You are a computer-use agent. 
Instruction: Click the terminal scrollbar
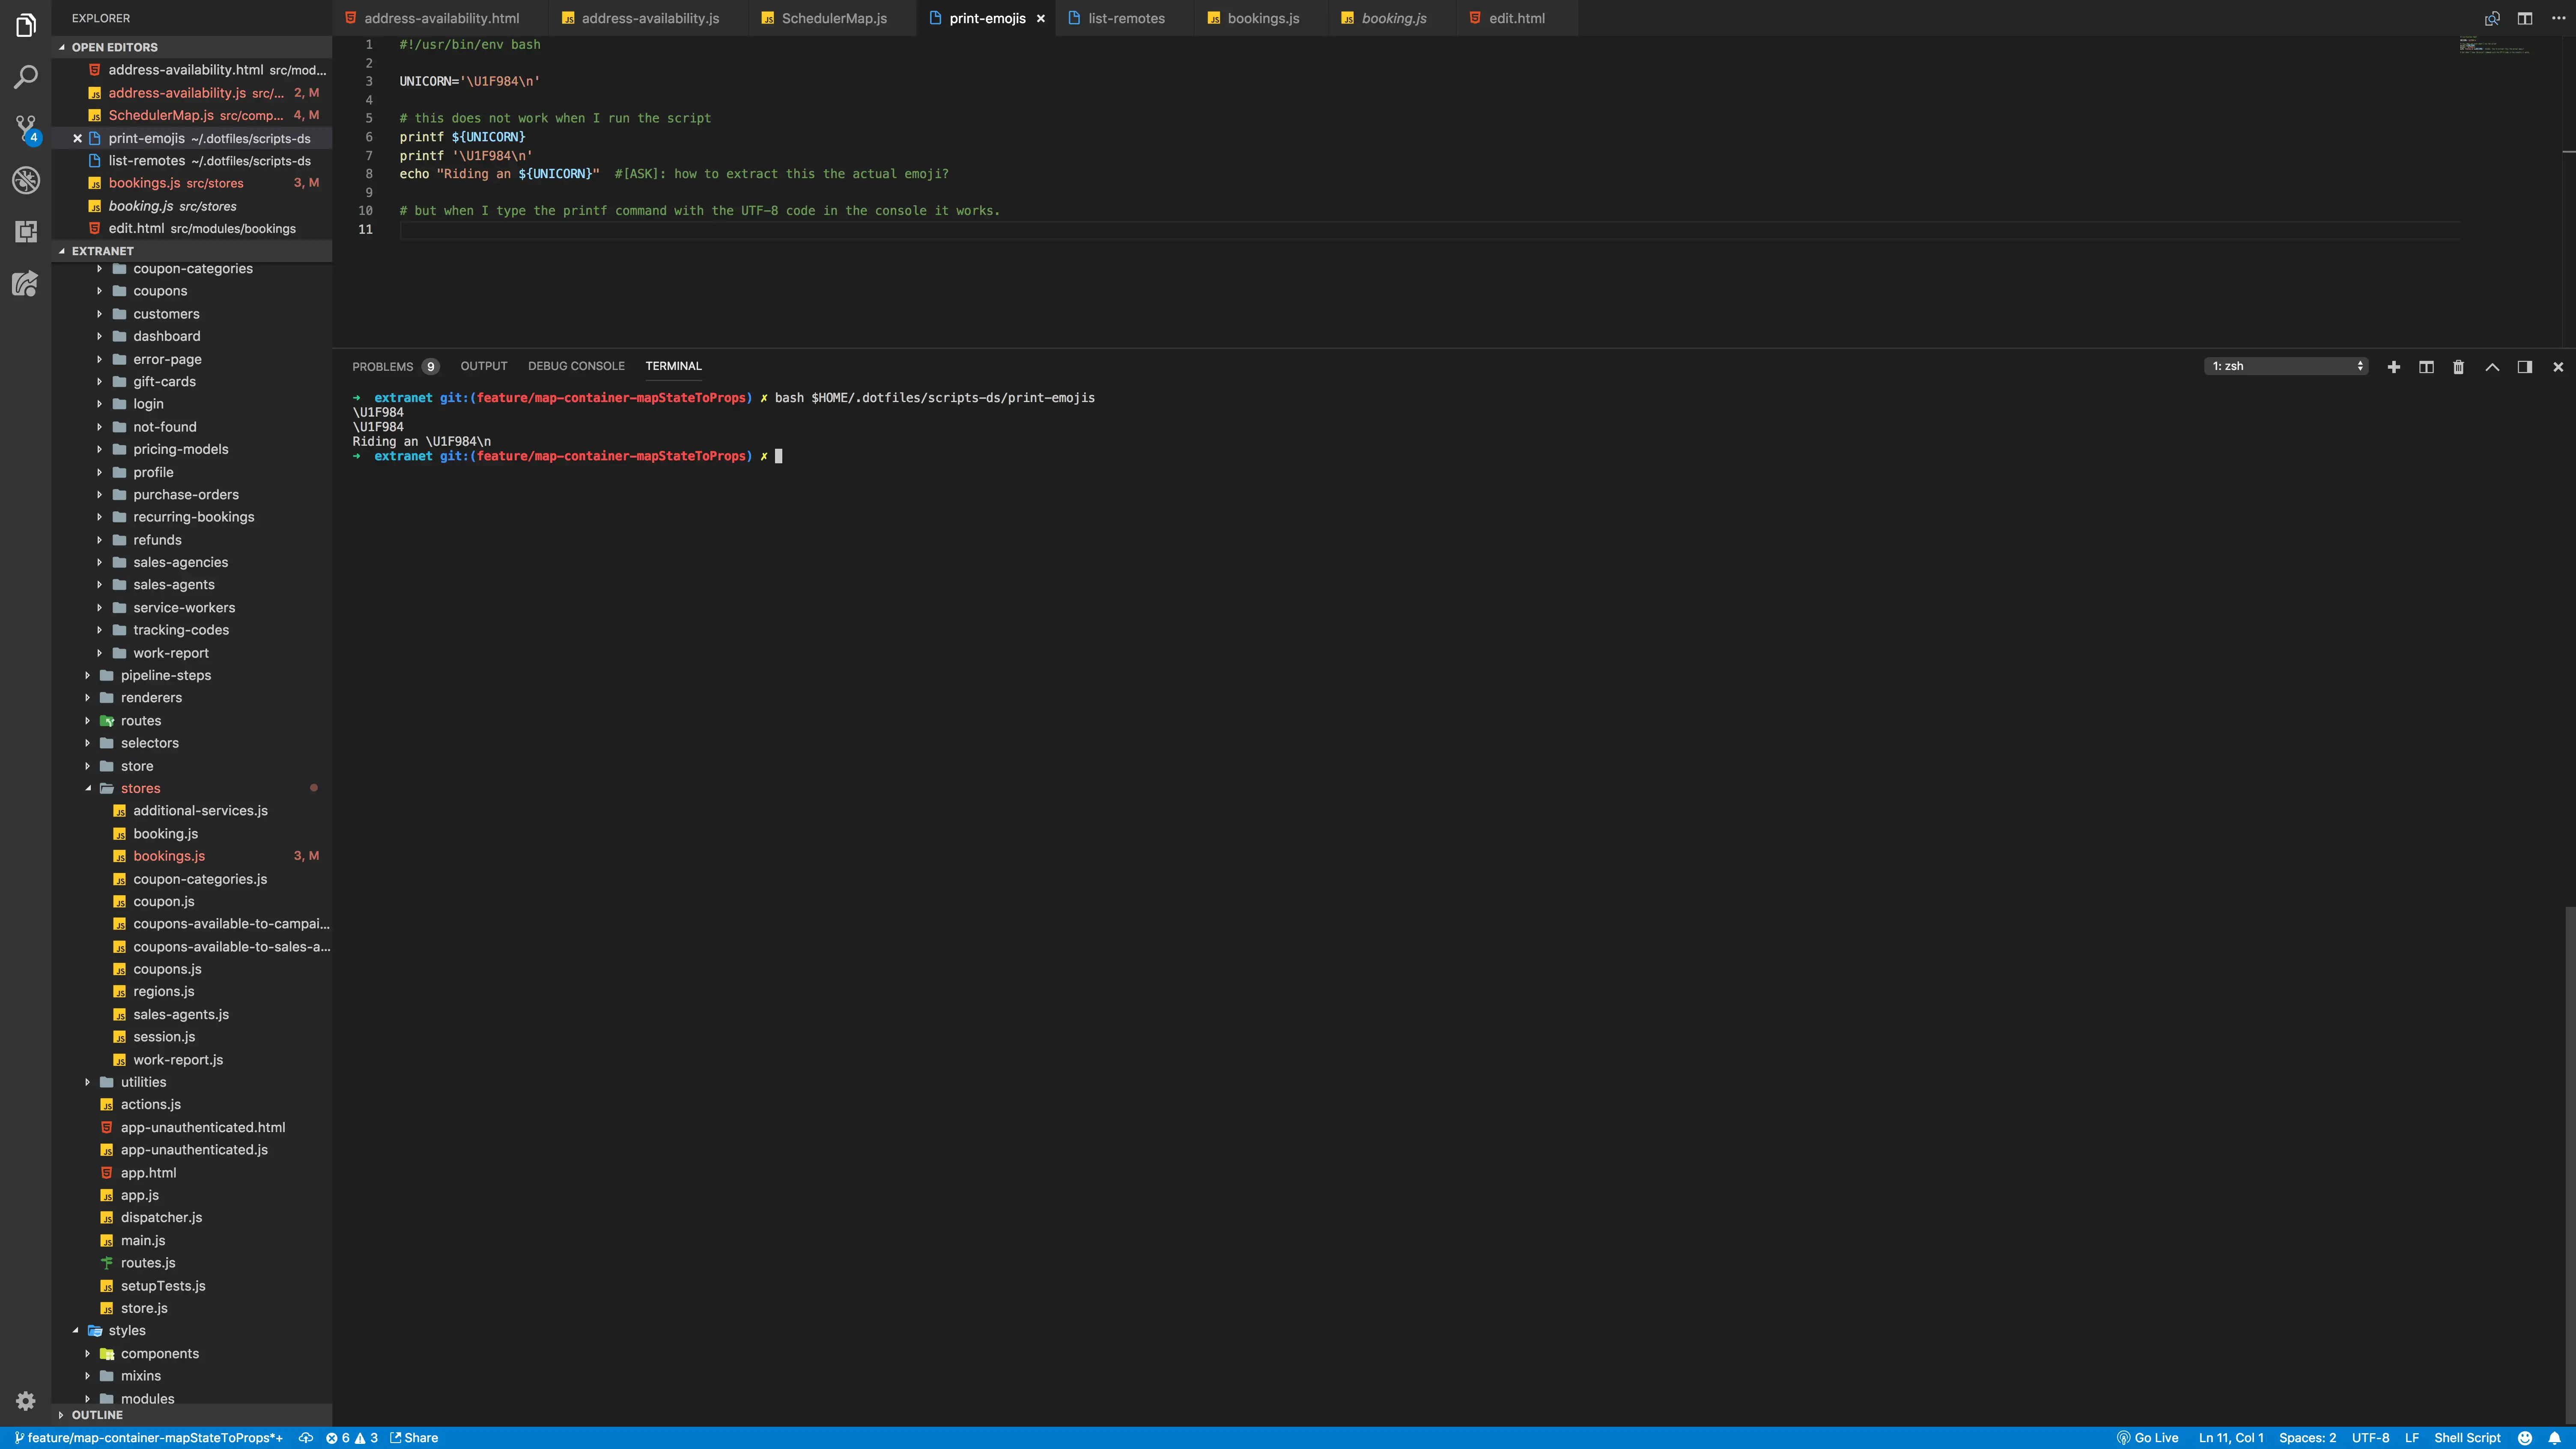pos(2570,1165)
